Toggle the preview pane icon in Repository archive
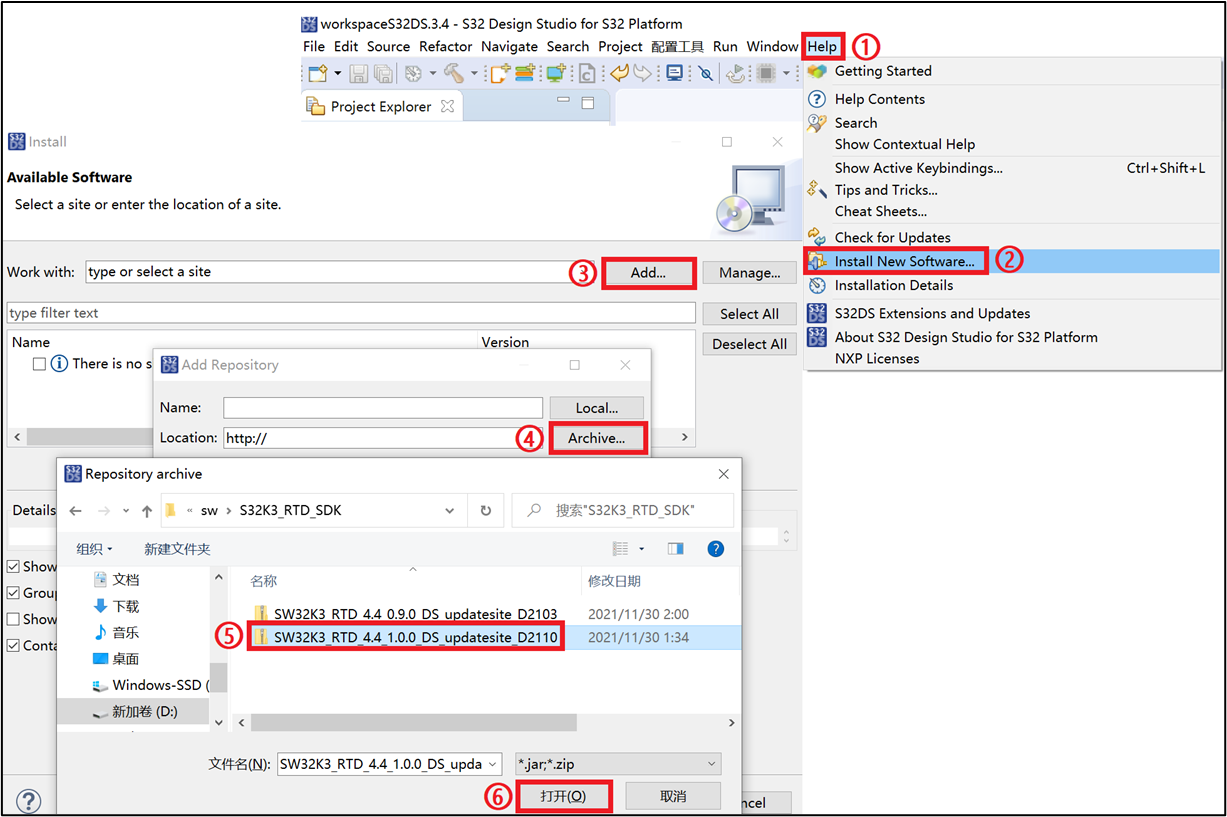The width and height of the screenshot is (1227, 817). pos(675,549)
